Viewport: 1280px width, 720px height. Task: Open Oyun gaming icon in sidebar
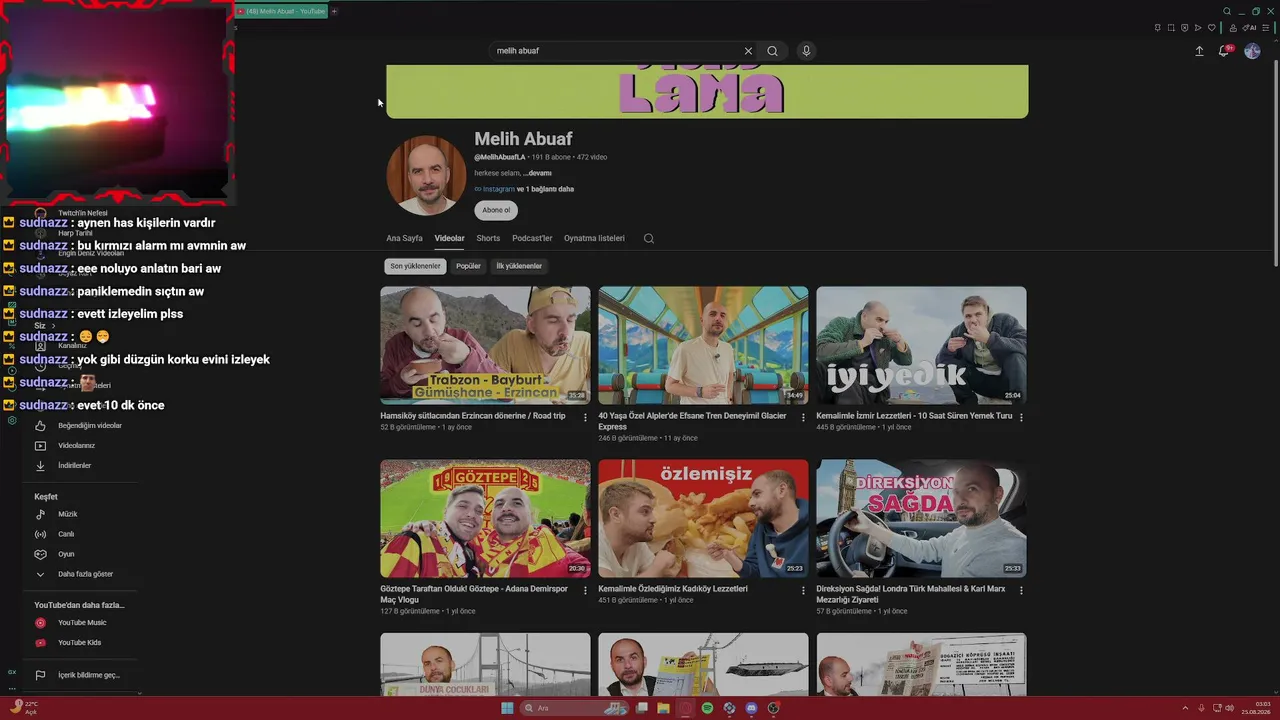click(x=40, y=554)
